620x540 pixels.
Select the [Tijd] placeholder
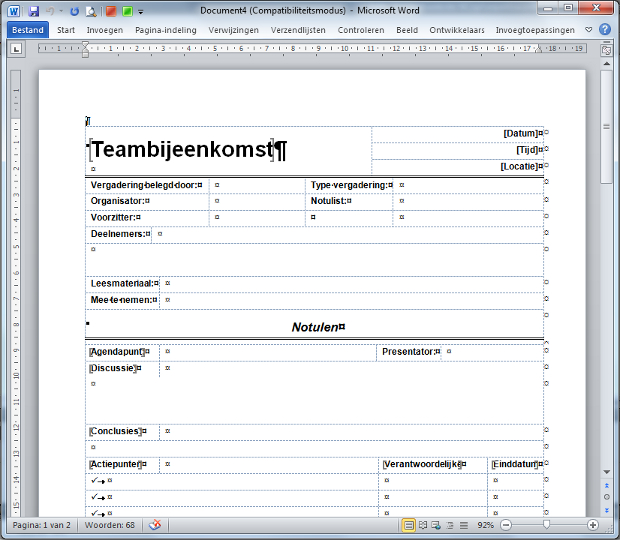coord(527,150)
